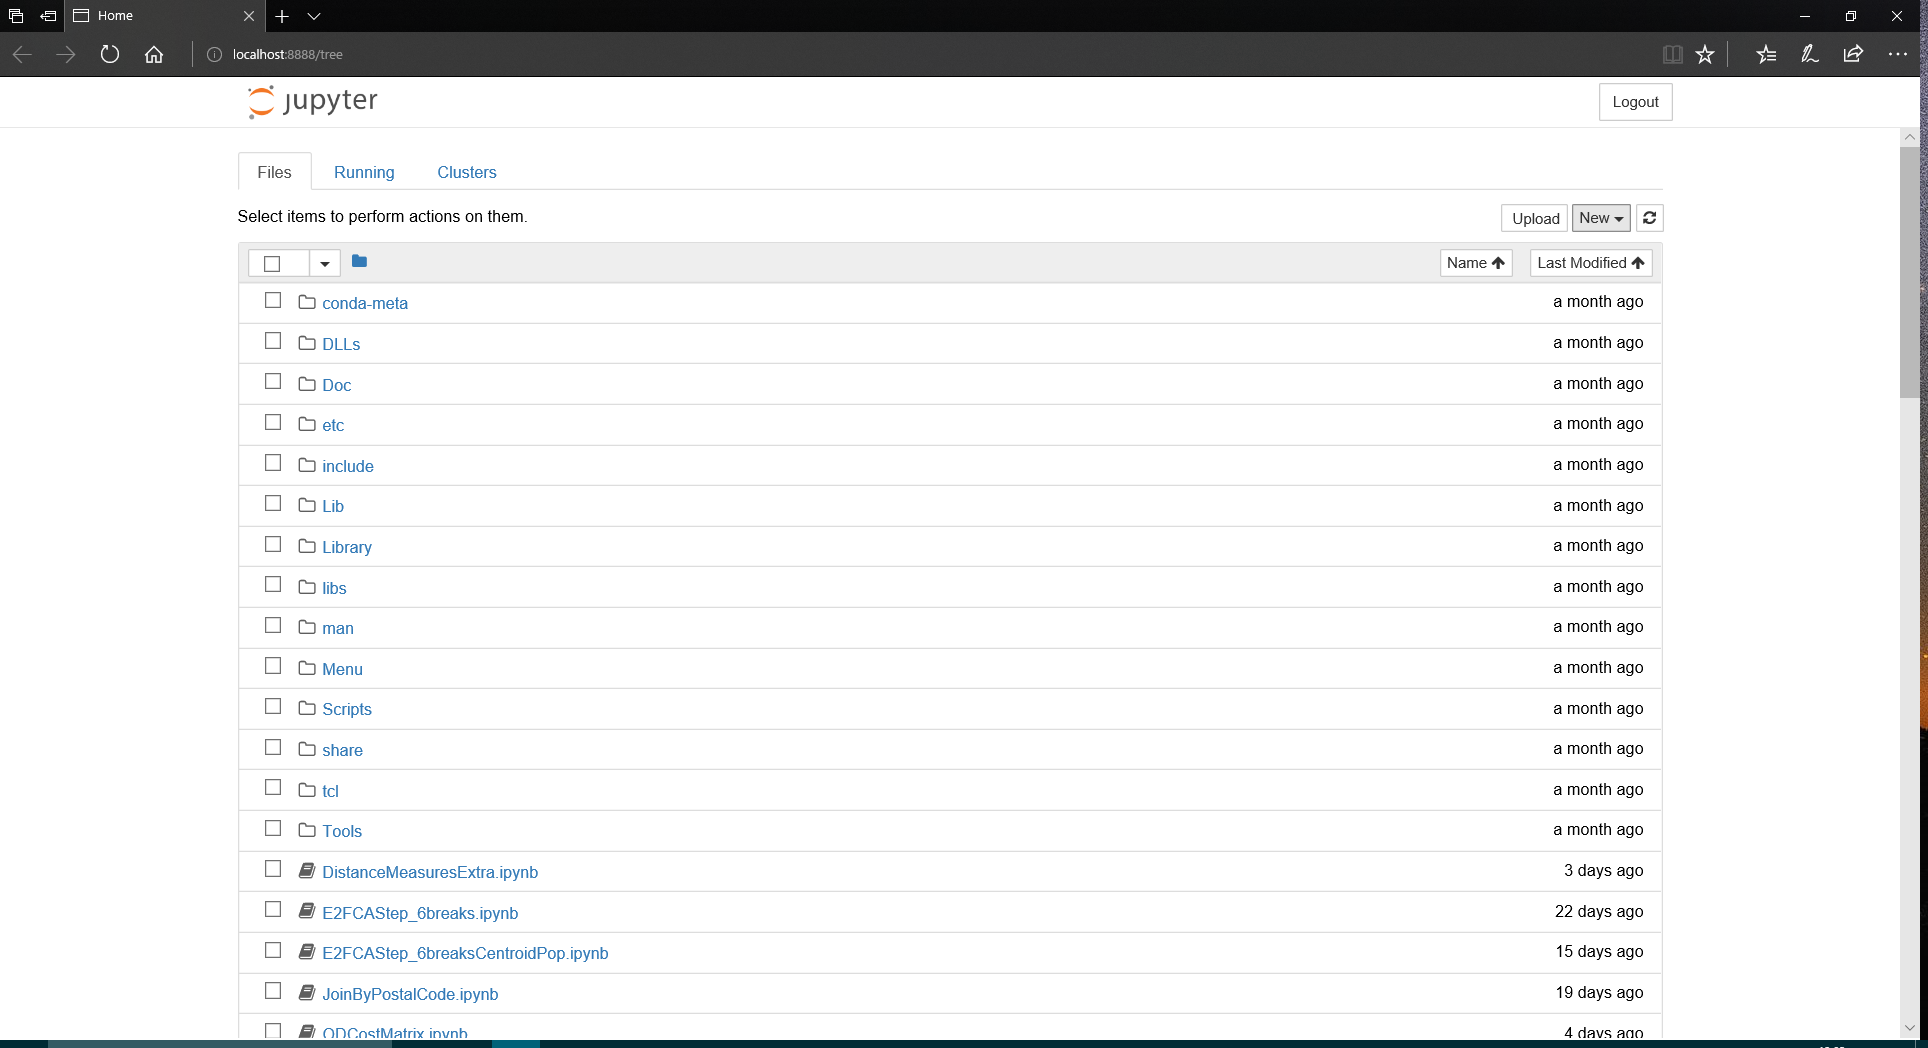Open the tab list chevron in the browser
Screen dimensions: 1928x1048
(315, 16)
